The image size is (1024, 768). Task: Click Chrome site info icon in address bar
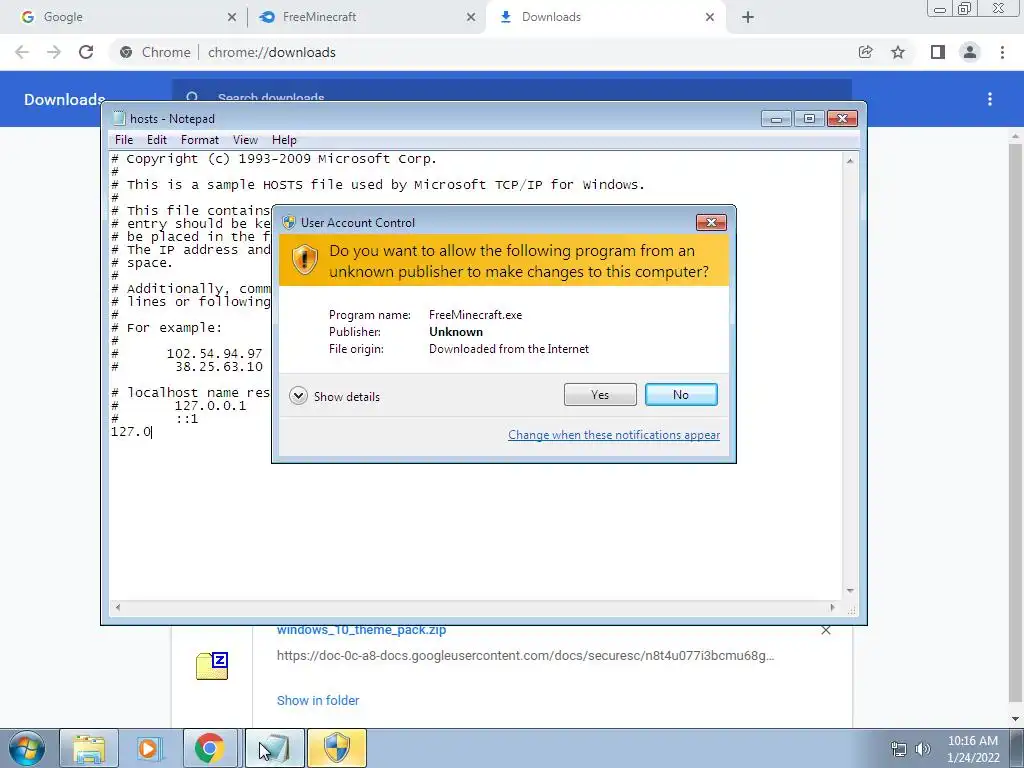point(126,52)
